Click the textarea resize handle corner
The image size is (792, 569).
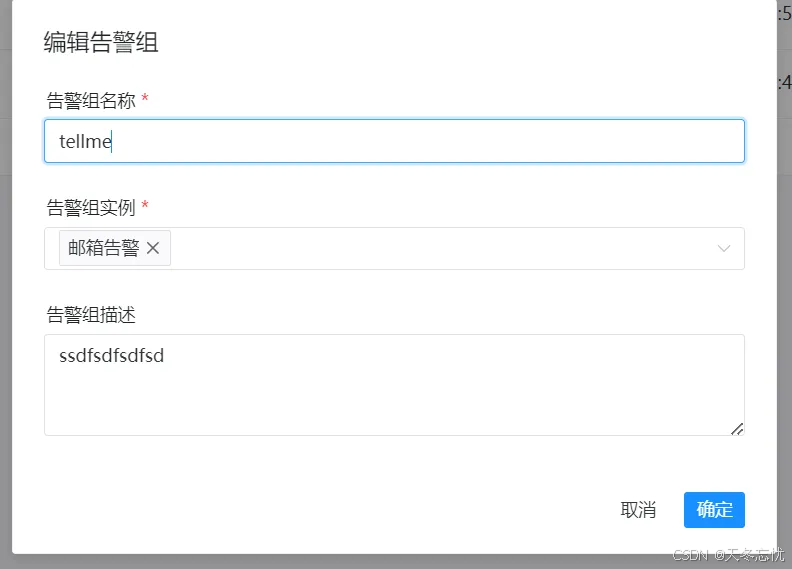click(x=737, y=428)
